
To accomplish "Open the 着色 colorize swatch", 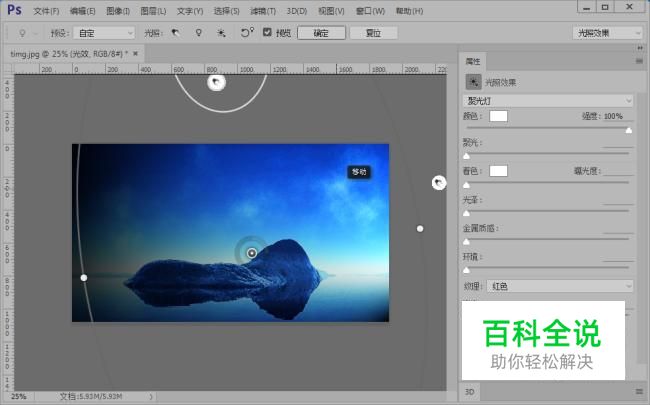I will coord(498,171).
